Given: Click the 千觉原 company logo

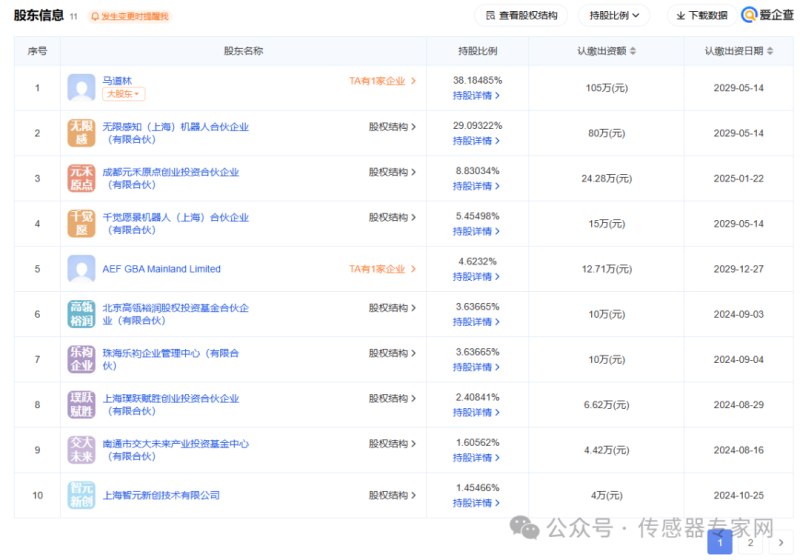Looking at the screenshot, I should coord(81,223).
